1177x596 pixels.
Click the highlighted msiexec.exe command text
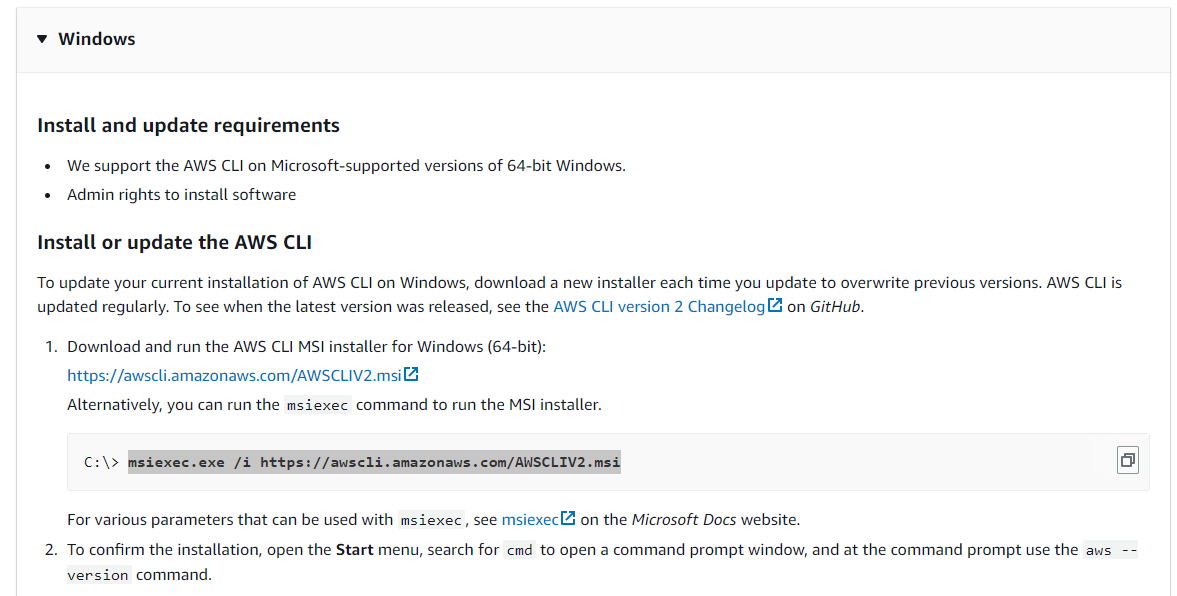click(374, 462)
